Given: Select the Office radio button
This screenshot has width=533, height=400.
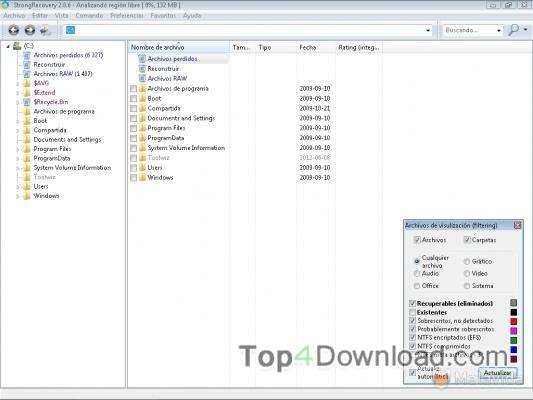Looking at the screenshot, I should [417, 286].
